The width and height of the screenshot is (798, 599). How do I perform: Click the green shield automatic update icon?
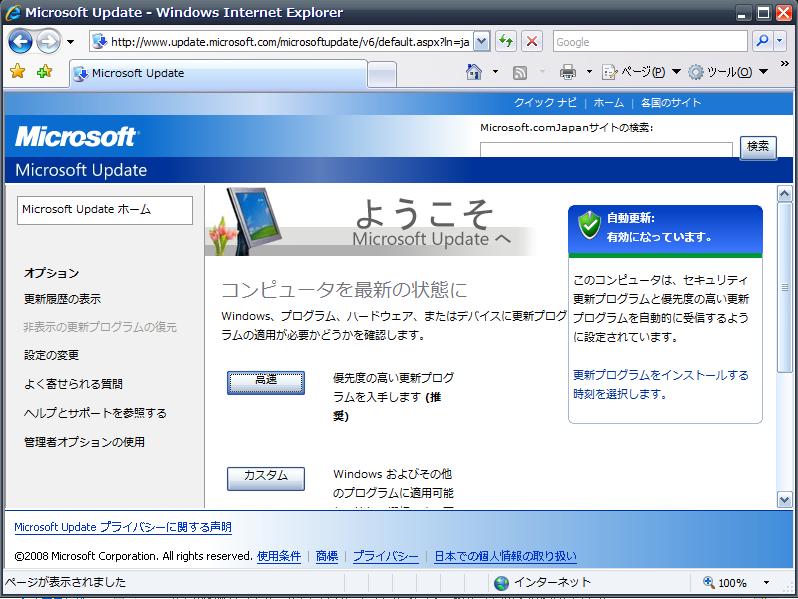point(589,225)
